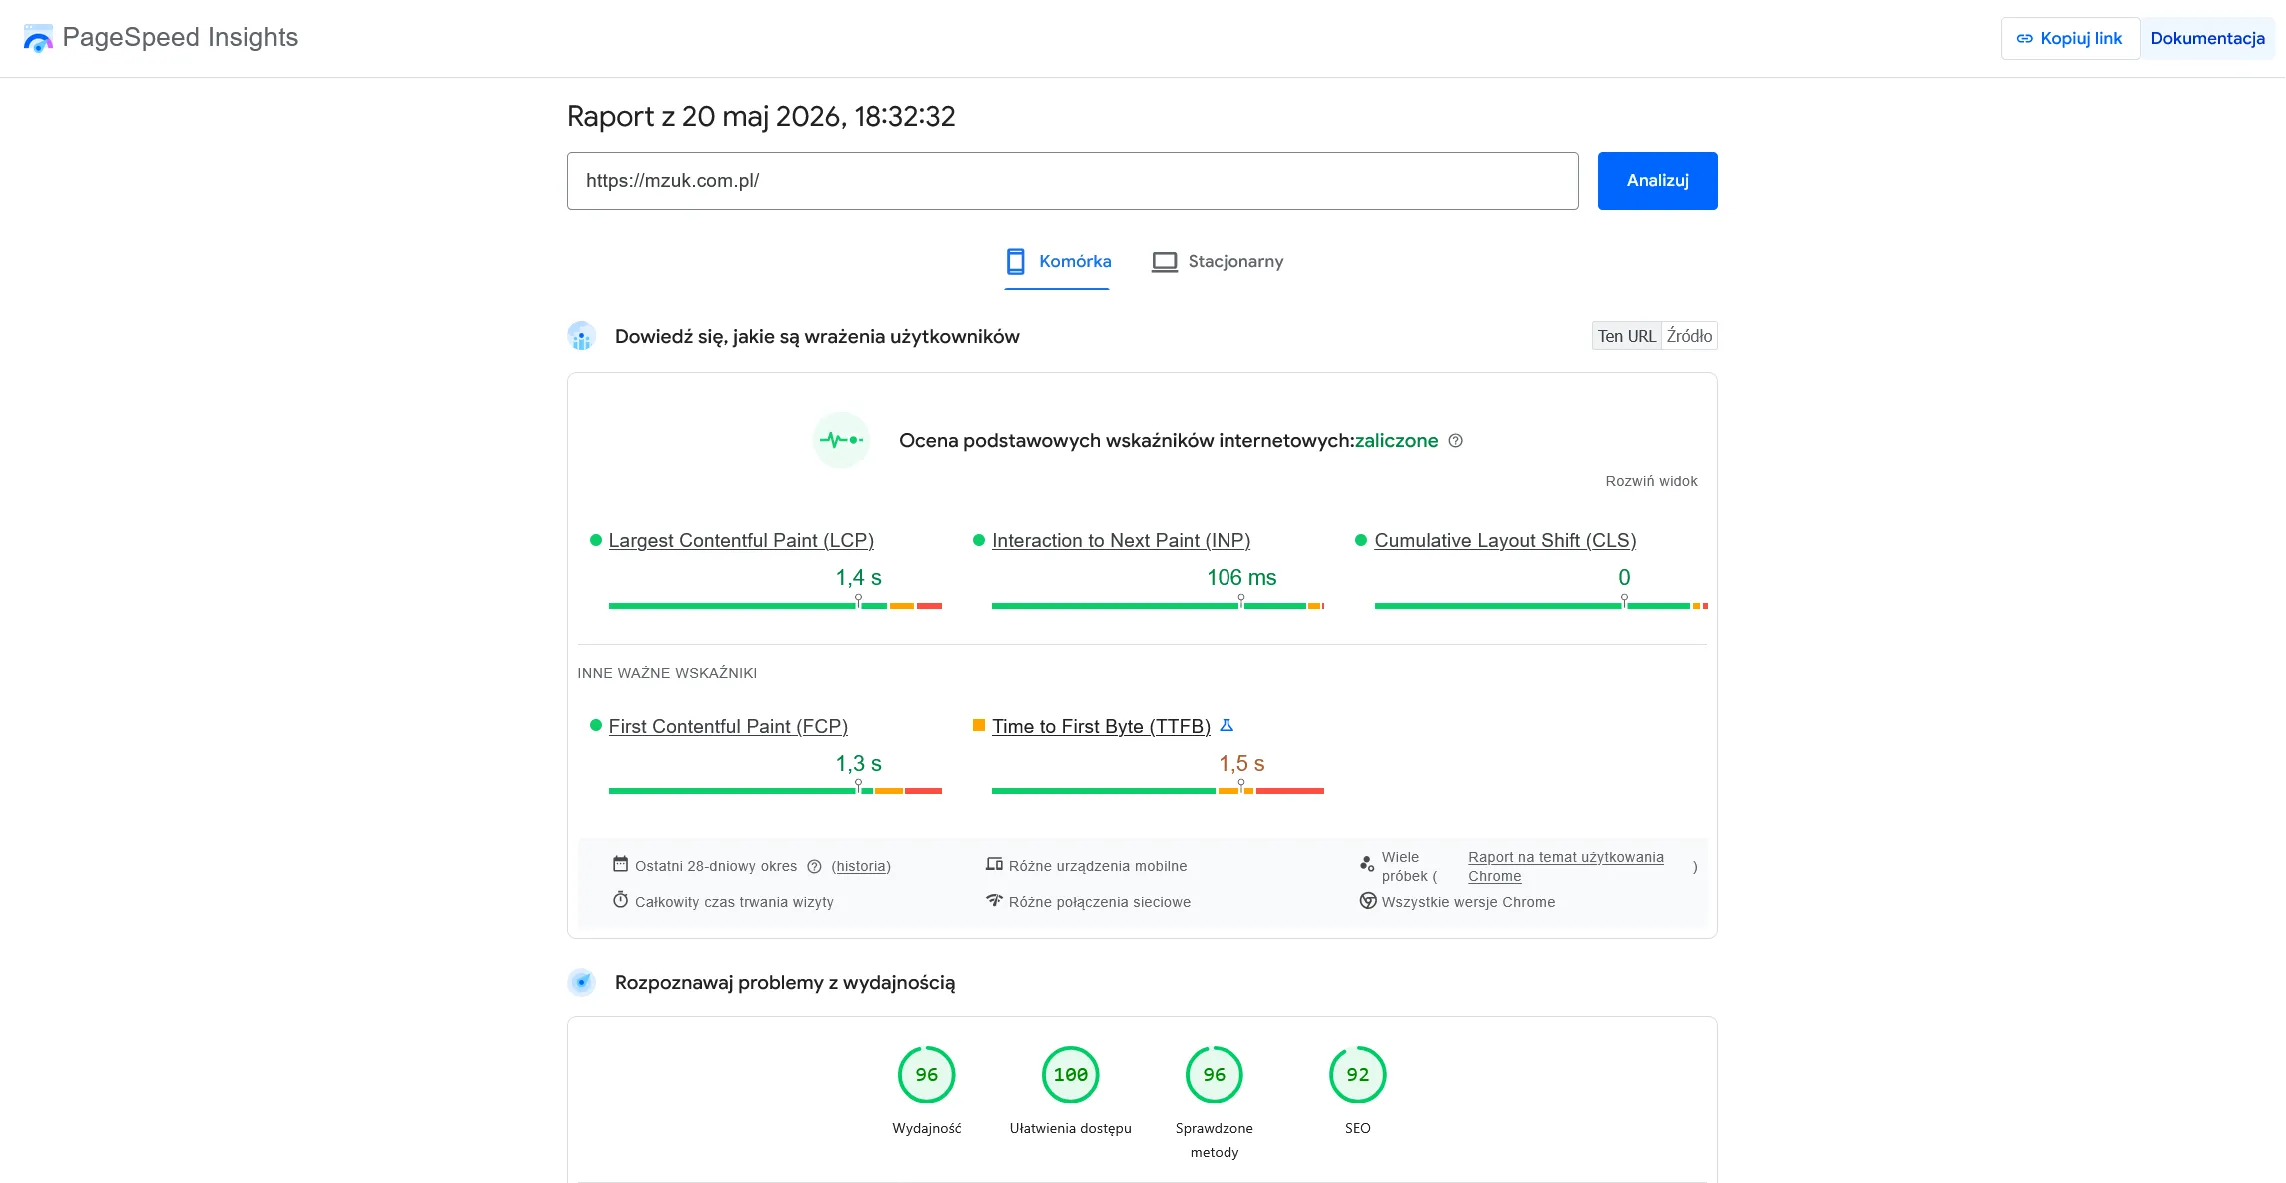Click the Ułatwienia dostępu score gauge 100

pos(1071,1075)
